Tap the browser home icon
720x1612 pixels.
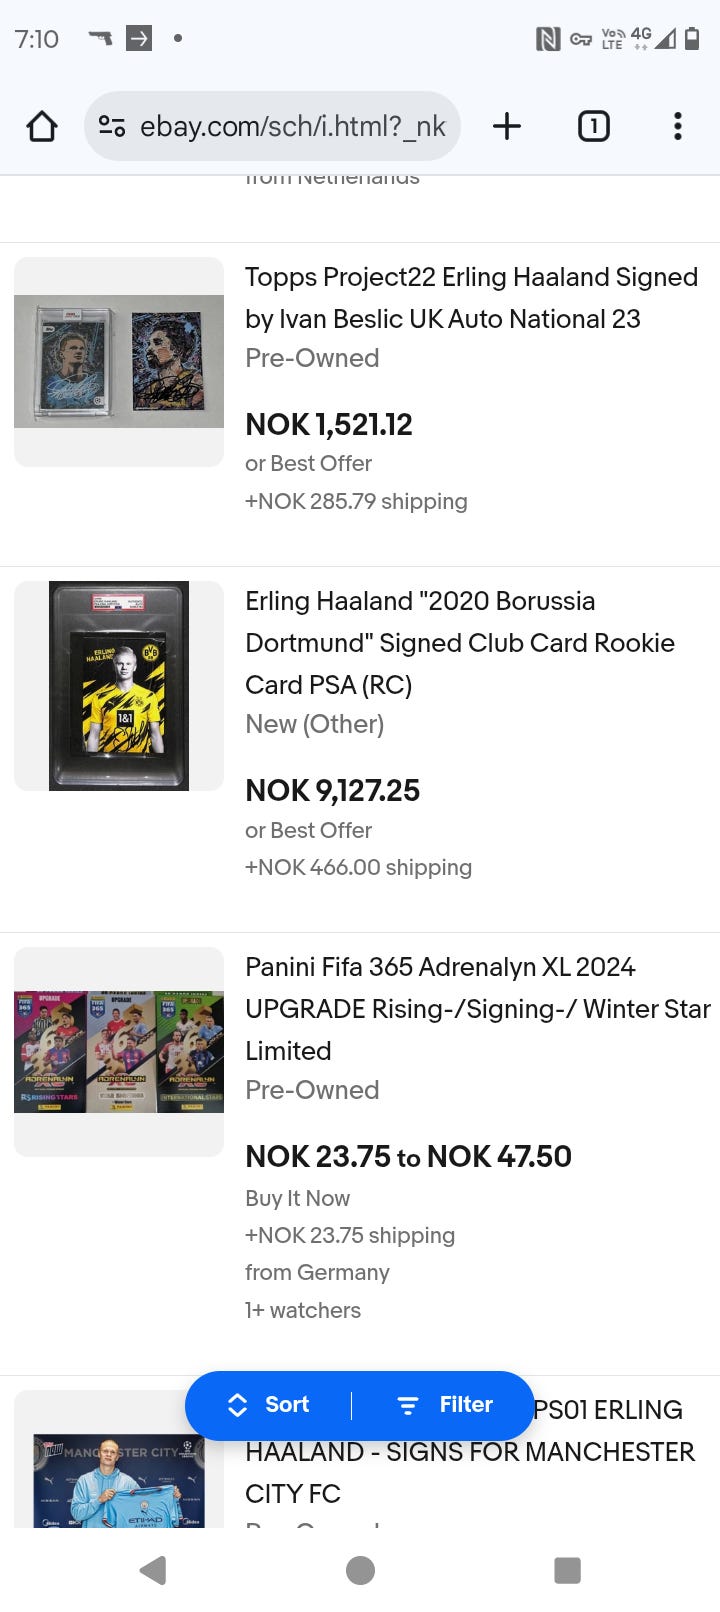[x=42, y=127]
